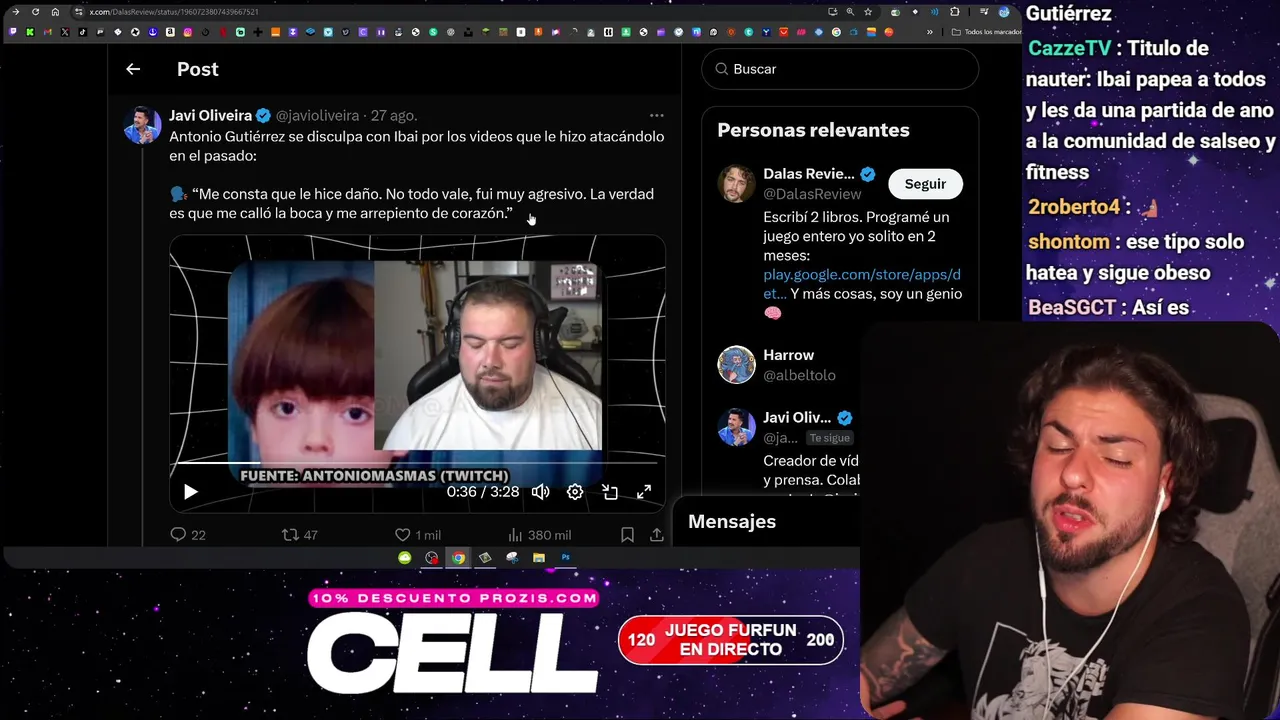The image size is (1280, 720).
Task: Open the Dalas Review name link
Action: pos(809,174)
